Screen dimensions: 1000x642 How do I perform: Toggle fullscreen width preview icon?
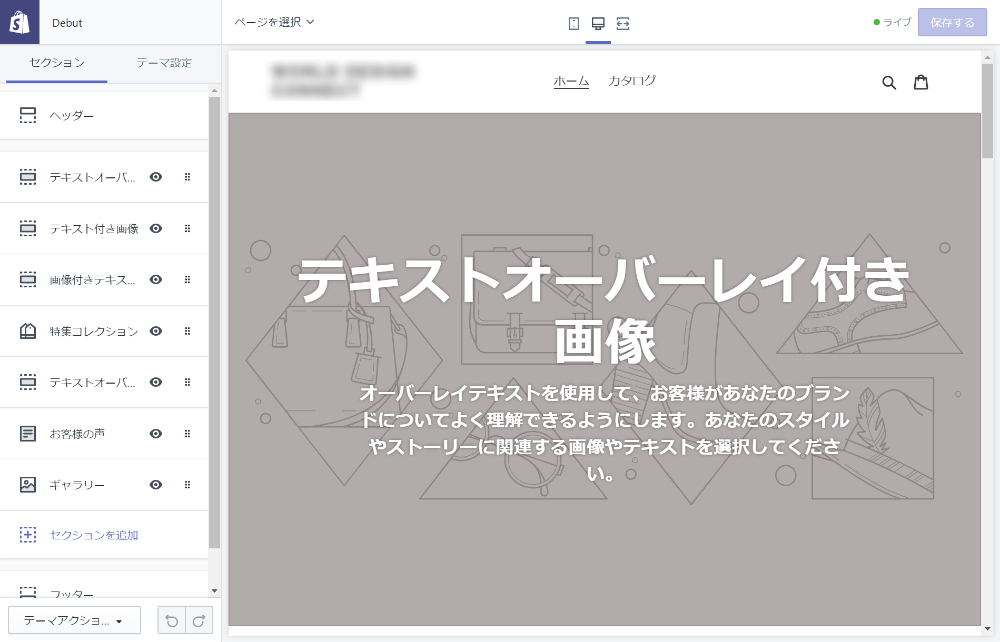pyautogui.click(x=623, y=24)
